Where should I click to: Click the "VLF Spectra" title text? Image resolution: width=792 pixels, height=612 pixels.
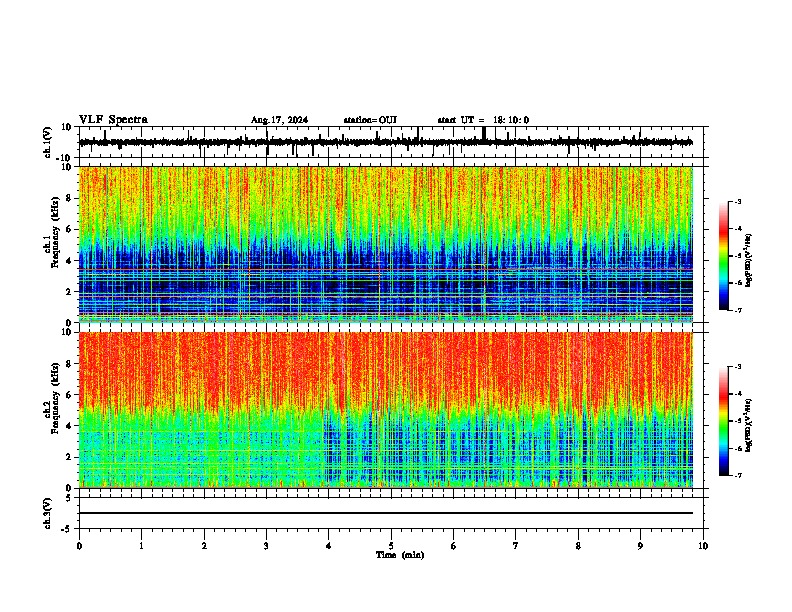click(113, 120)
